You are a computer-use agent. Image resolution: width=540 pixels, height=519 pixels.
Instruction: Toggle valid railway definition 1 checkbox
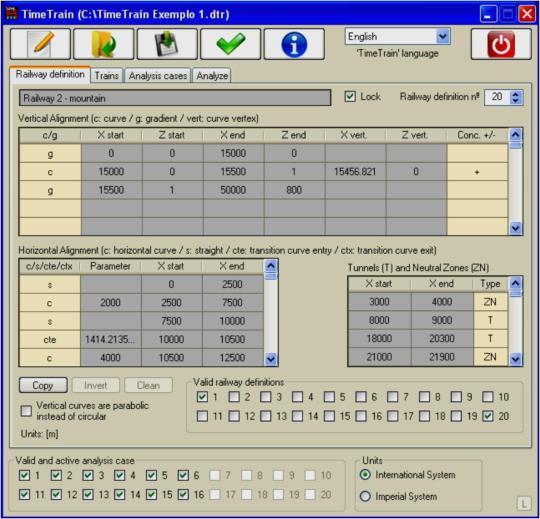coord(202,397)
